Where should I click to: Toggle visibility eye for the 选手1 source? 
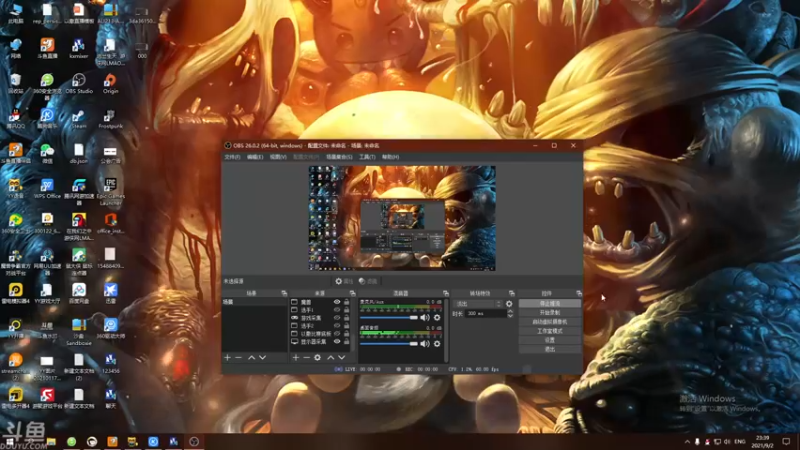pyautogui.click(x=337, y=310)
